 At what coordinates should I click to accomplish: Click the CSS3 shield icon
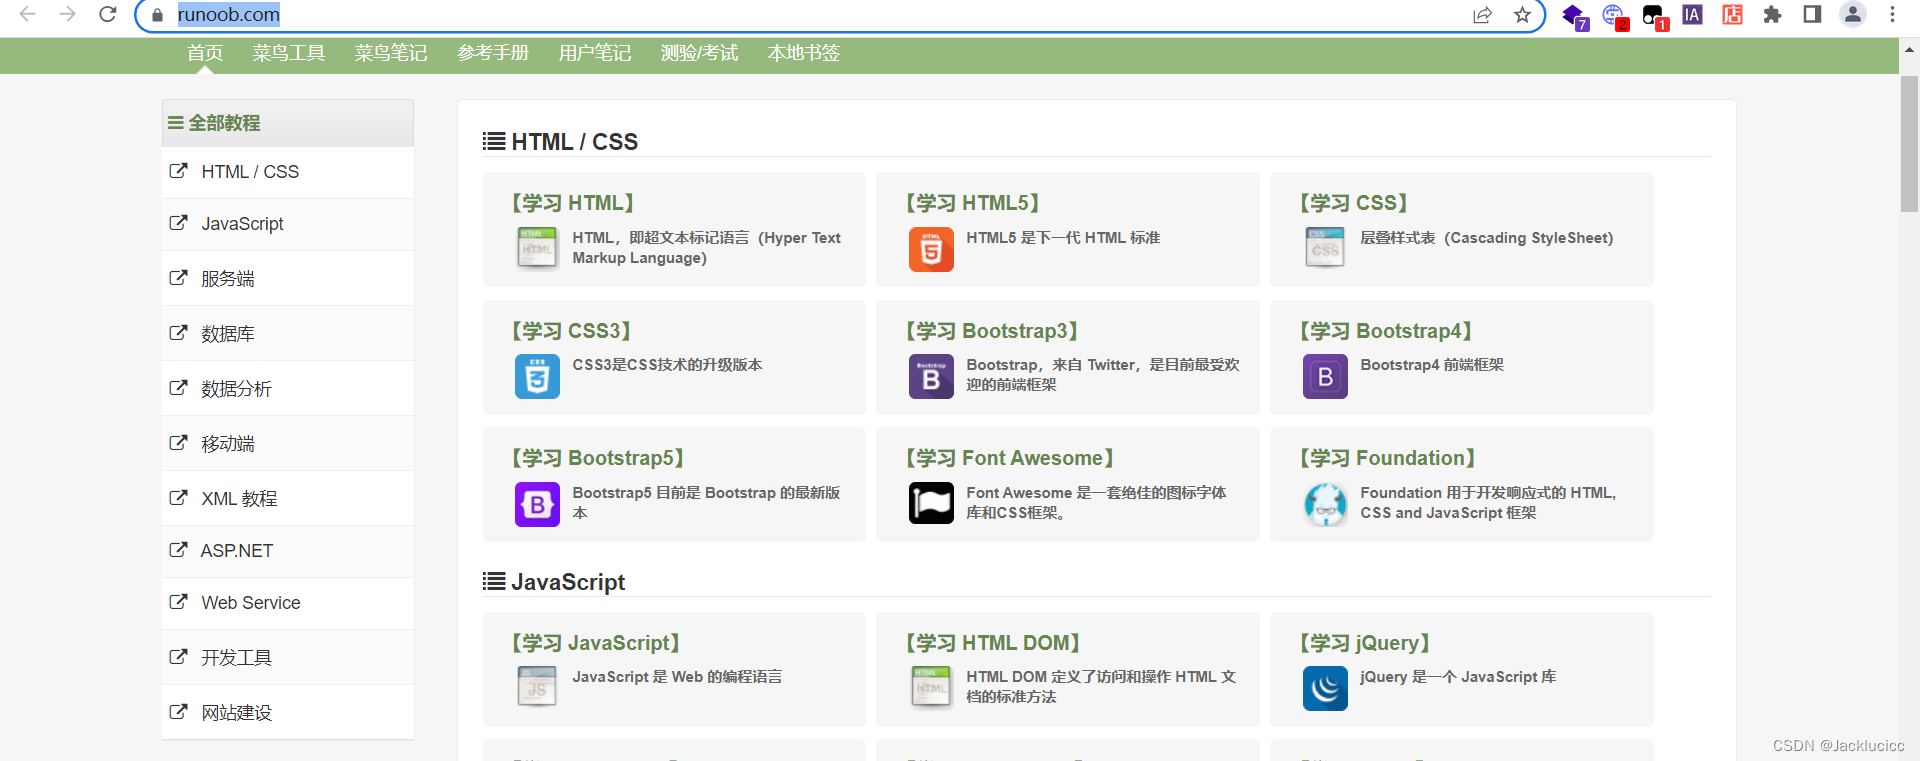[537, 377]
